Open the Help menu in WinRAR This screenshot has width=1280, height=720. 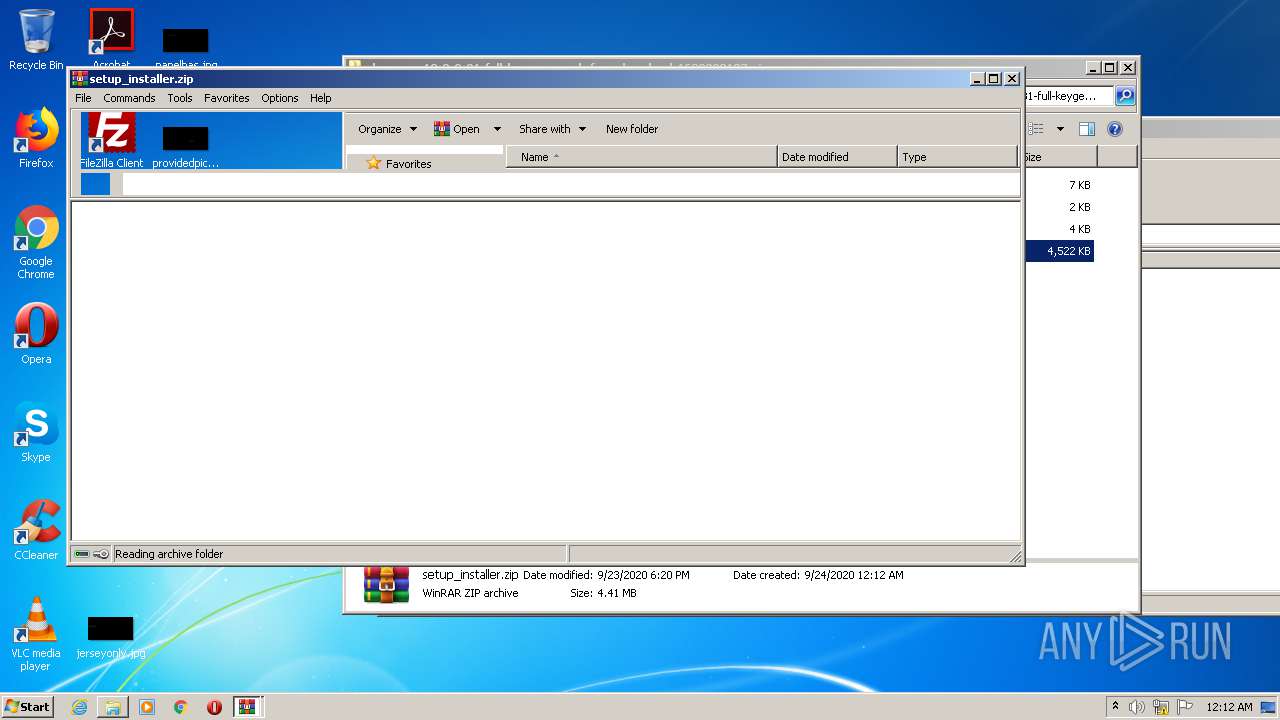[320, 98]
